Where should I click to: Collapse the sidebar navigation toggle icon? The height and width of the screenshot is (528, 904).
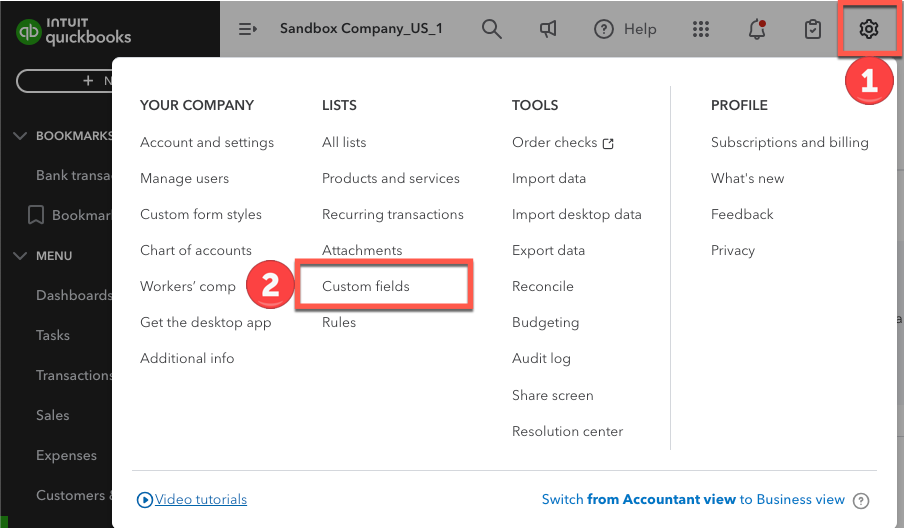coord(248,29)
